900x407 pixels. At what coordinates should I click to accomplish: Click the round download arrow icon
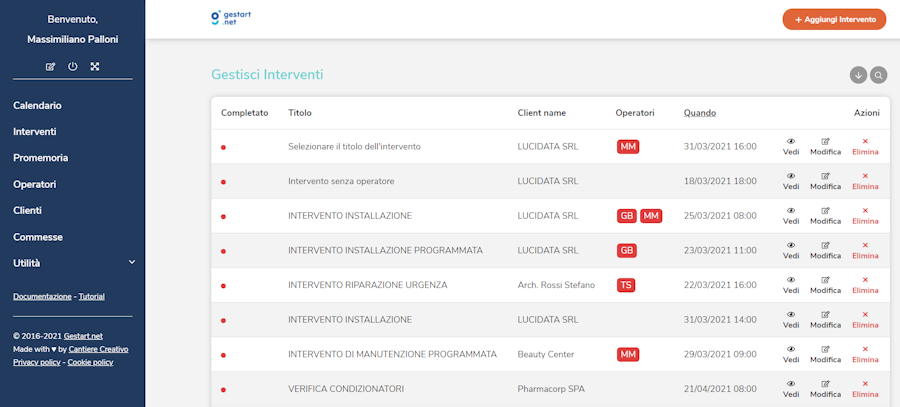pyautogui.click(x=859, y=75)
